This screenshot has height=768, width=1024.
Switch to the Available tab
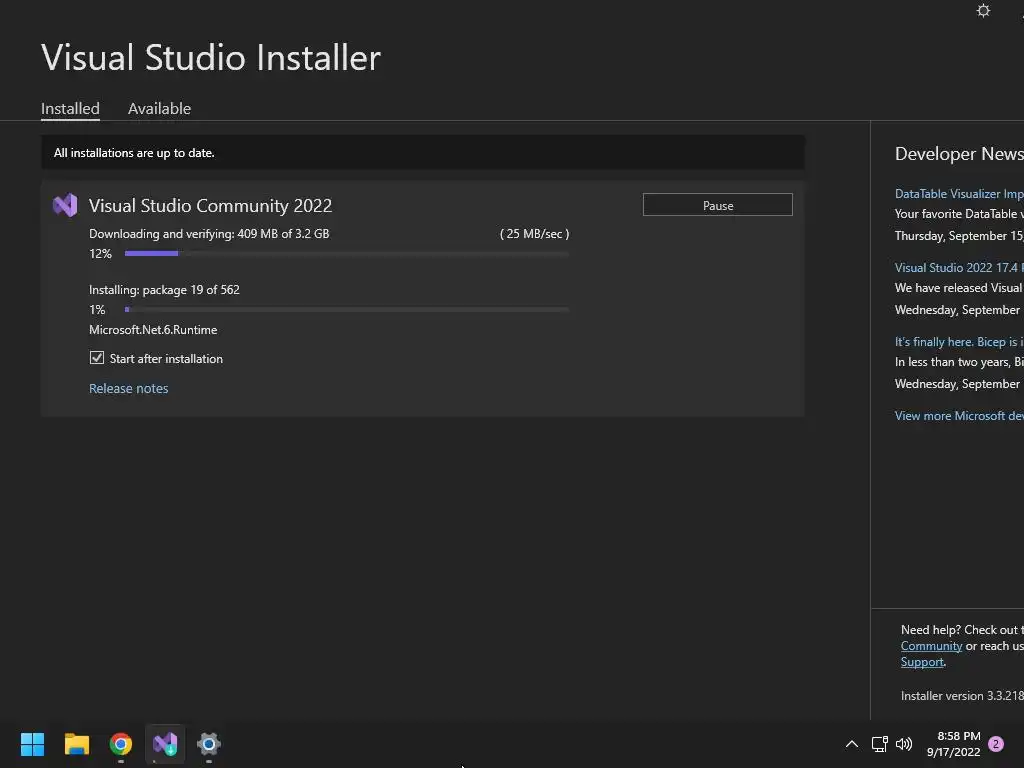point(159,108)
